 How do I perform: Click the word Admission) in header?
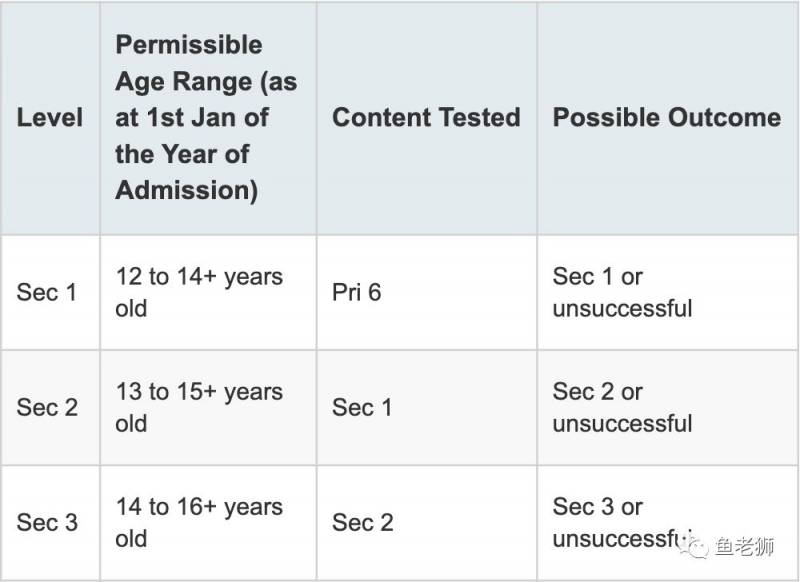[186, 190]
